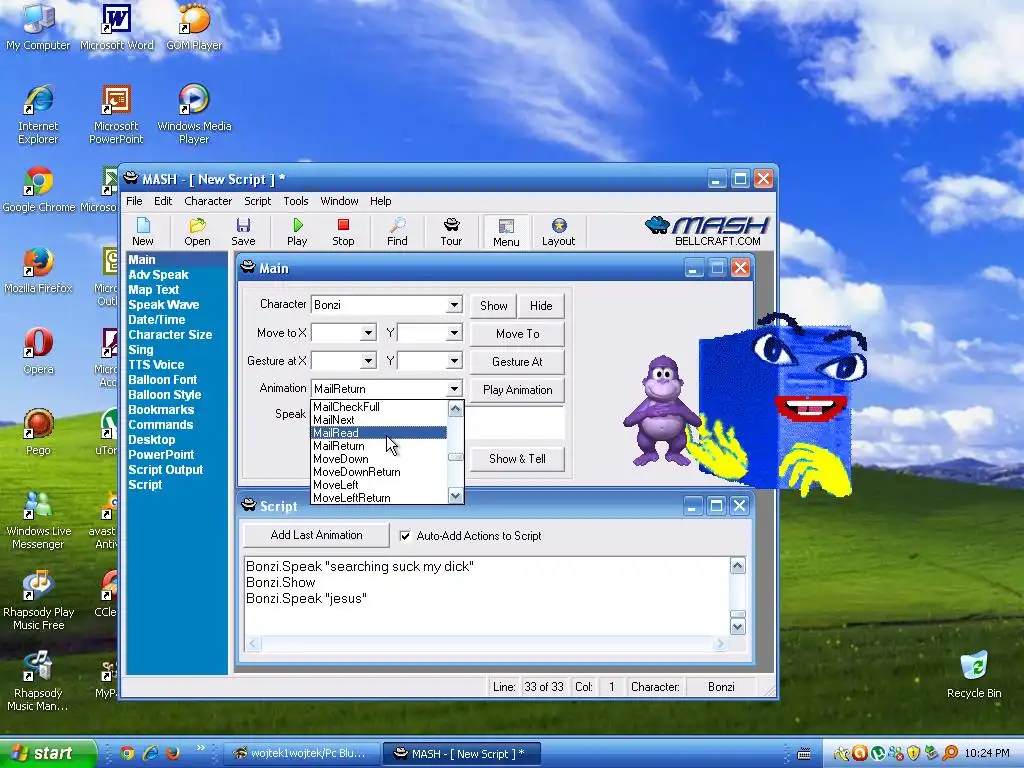Open the Move to X dropdown
The width and height of the screenshot is (1024, 768).
pos(368,333)
